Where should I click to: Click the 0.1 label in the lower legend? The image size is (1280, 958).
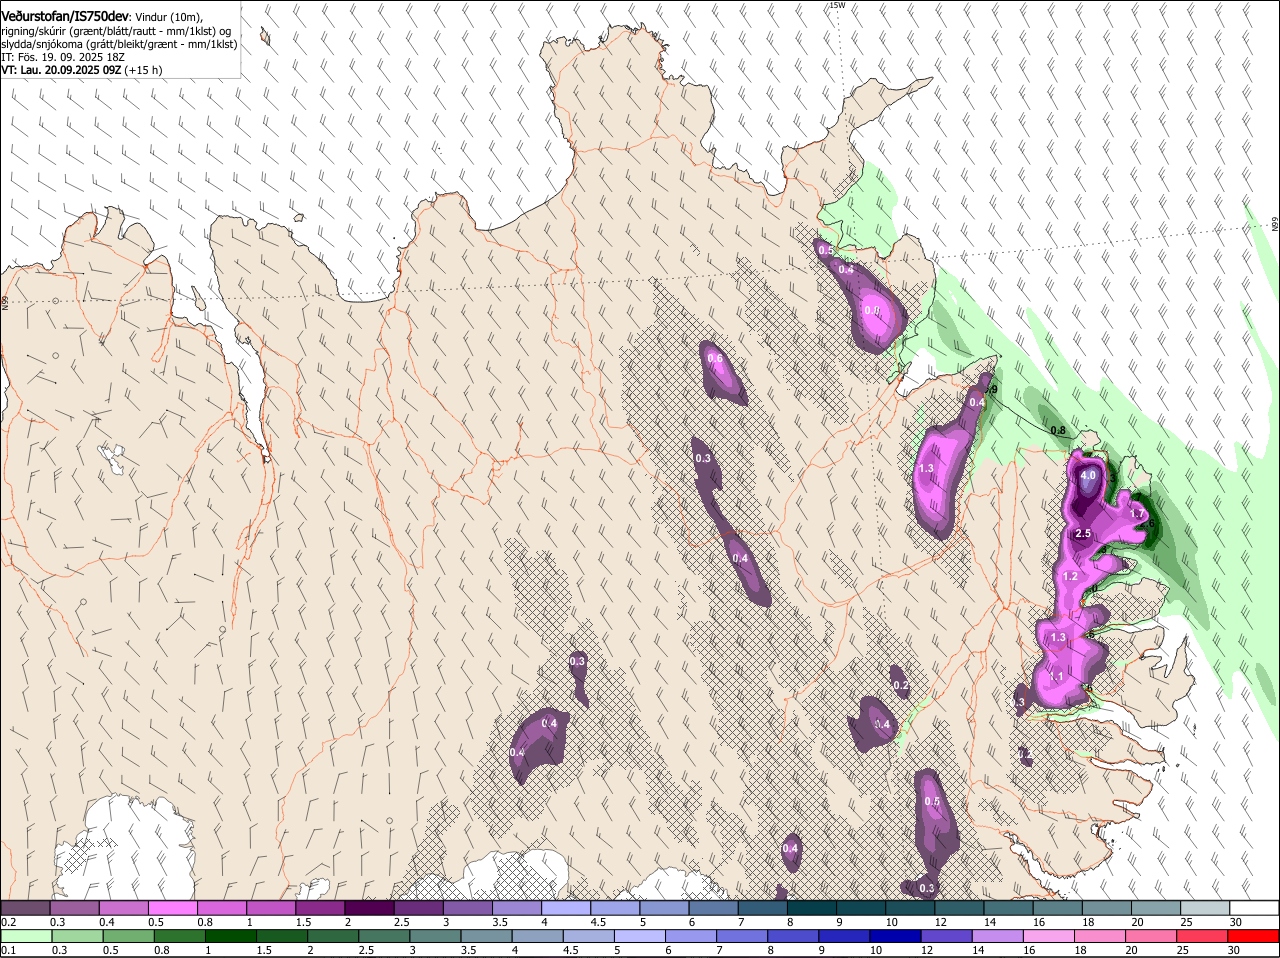(x=9, y=950)
